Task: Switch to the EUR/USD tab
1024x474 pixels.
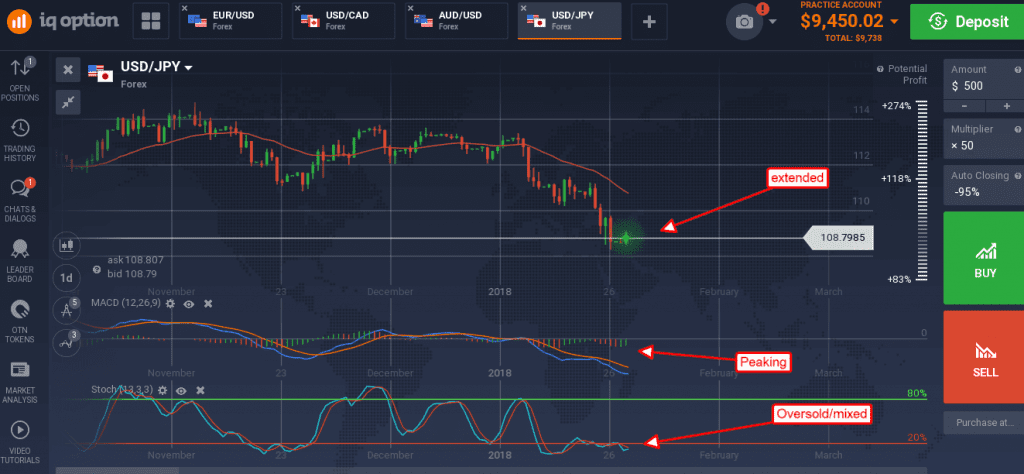Action: (x=231, y=21)
